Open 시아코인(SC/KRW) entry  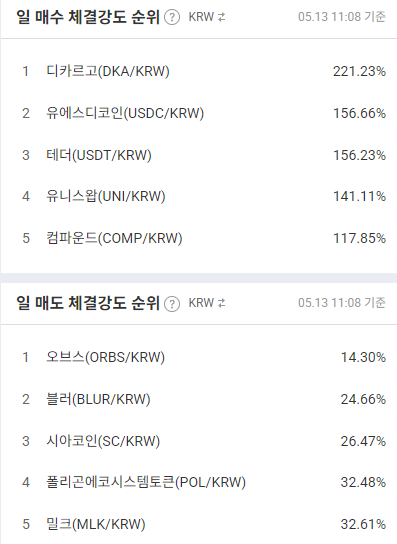(x=103, y=441)
